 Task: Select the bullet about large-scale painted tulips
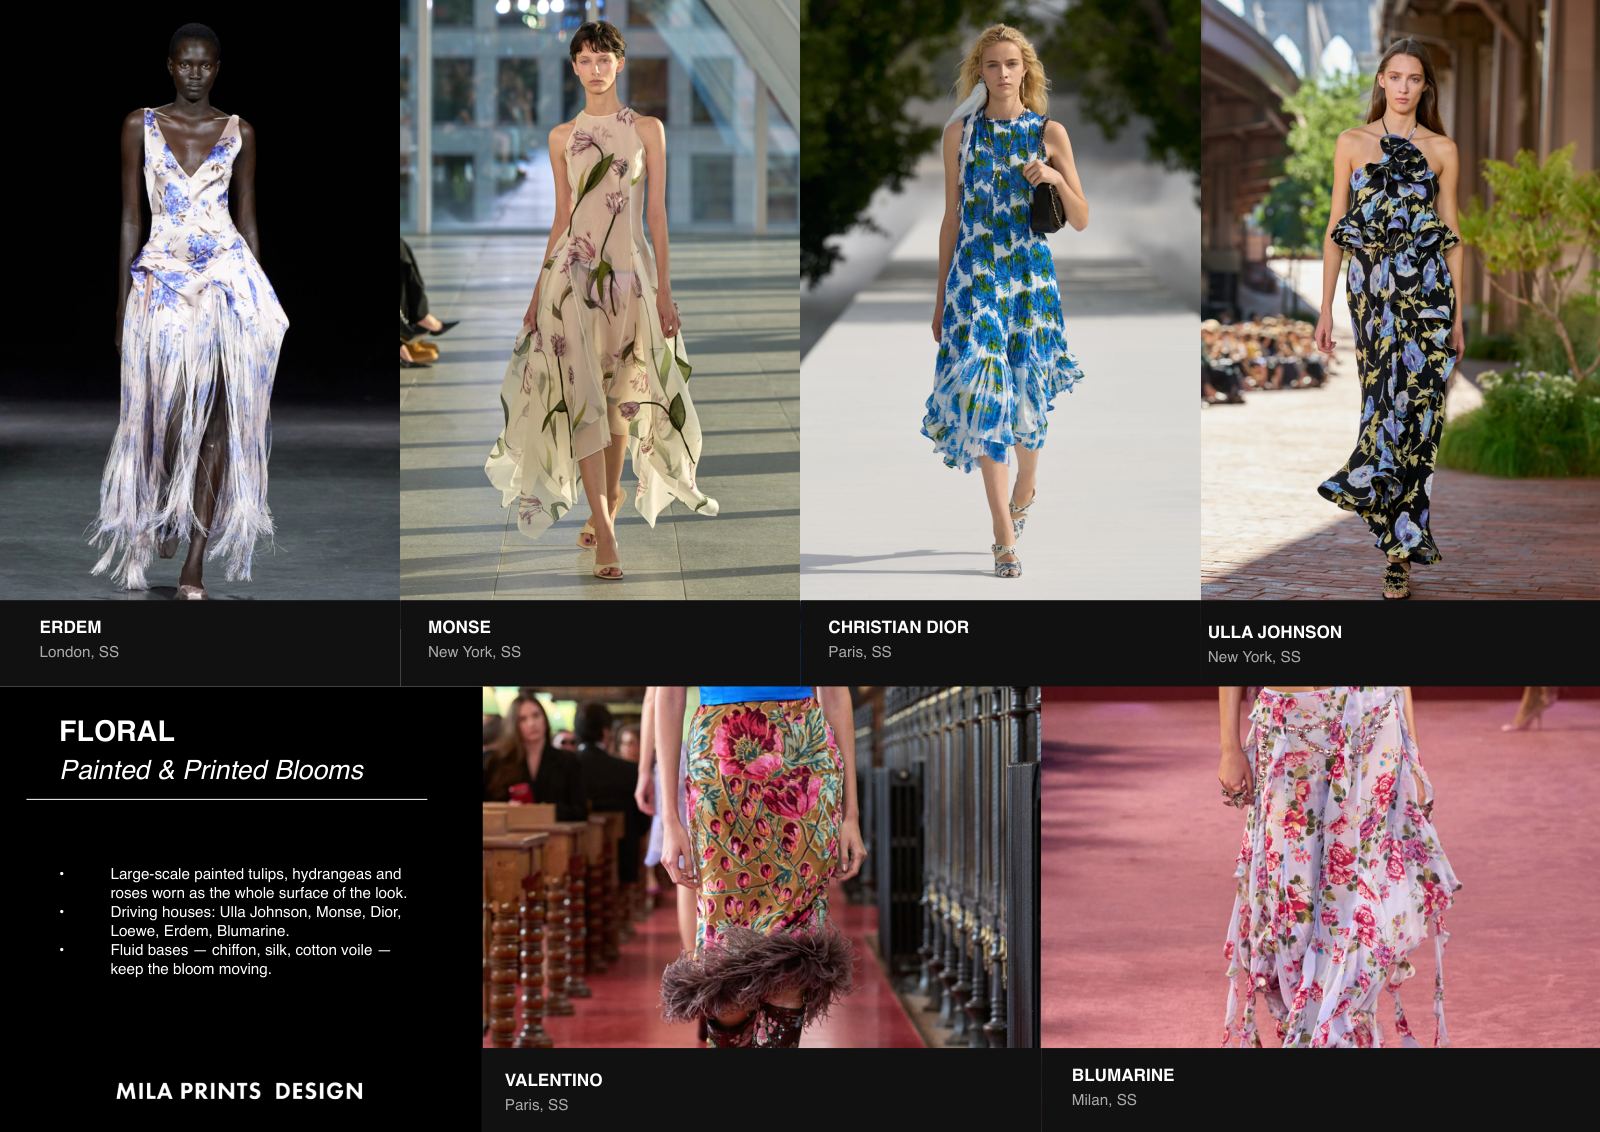pyautogui.click(x=258, y=883)
